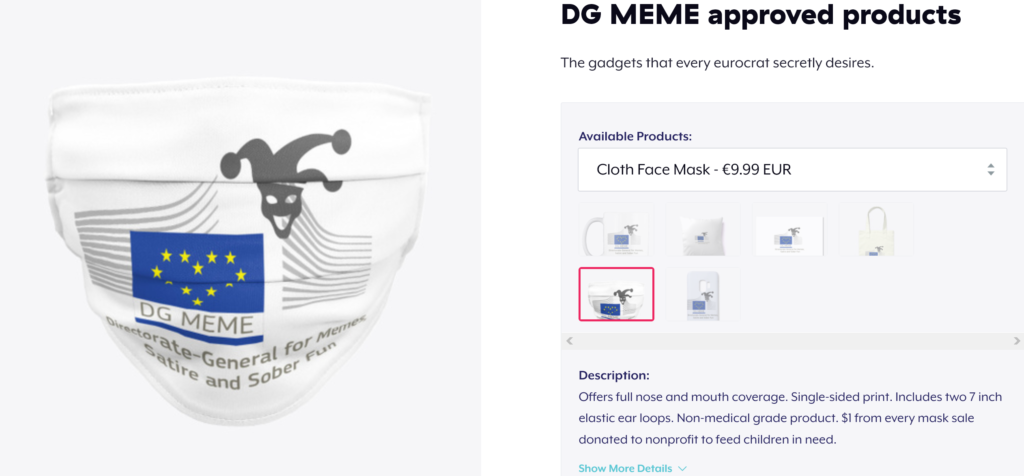
Task: Select the highlighted face mask thumbnail
Action: 616,294
